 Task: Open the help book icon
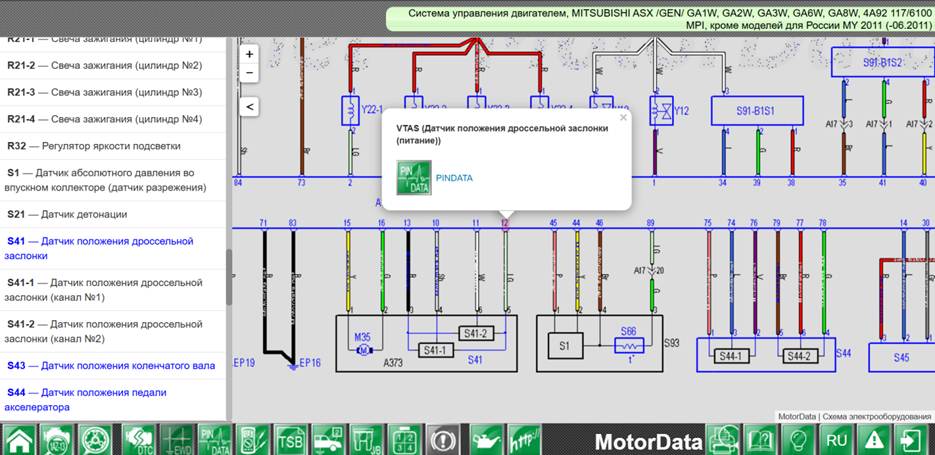pos(761,441)
